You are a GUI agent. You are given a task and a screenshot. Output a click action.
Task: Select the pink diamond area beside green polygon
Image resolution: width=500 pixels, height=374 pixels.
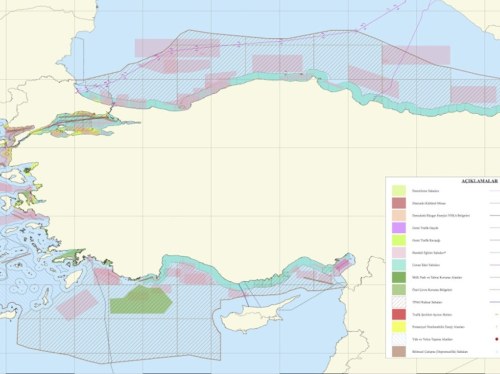[77, 304]
